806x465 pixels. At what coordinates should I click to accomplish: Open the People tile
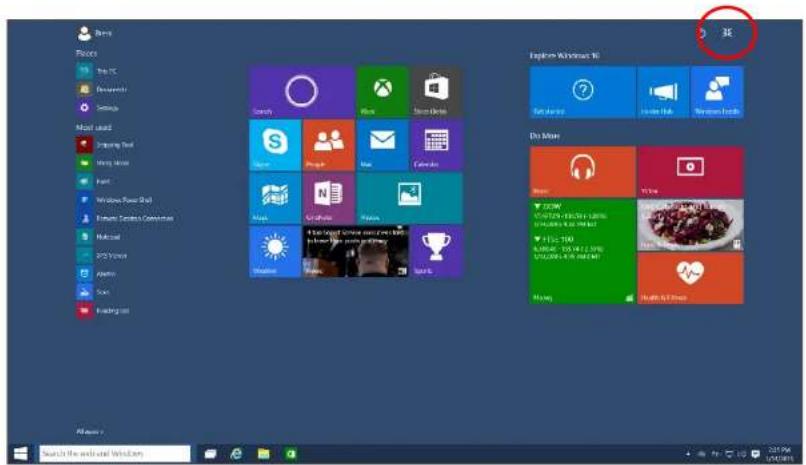[328, 145]
